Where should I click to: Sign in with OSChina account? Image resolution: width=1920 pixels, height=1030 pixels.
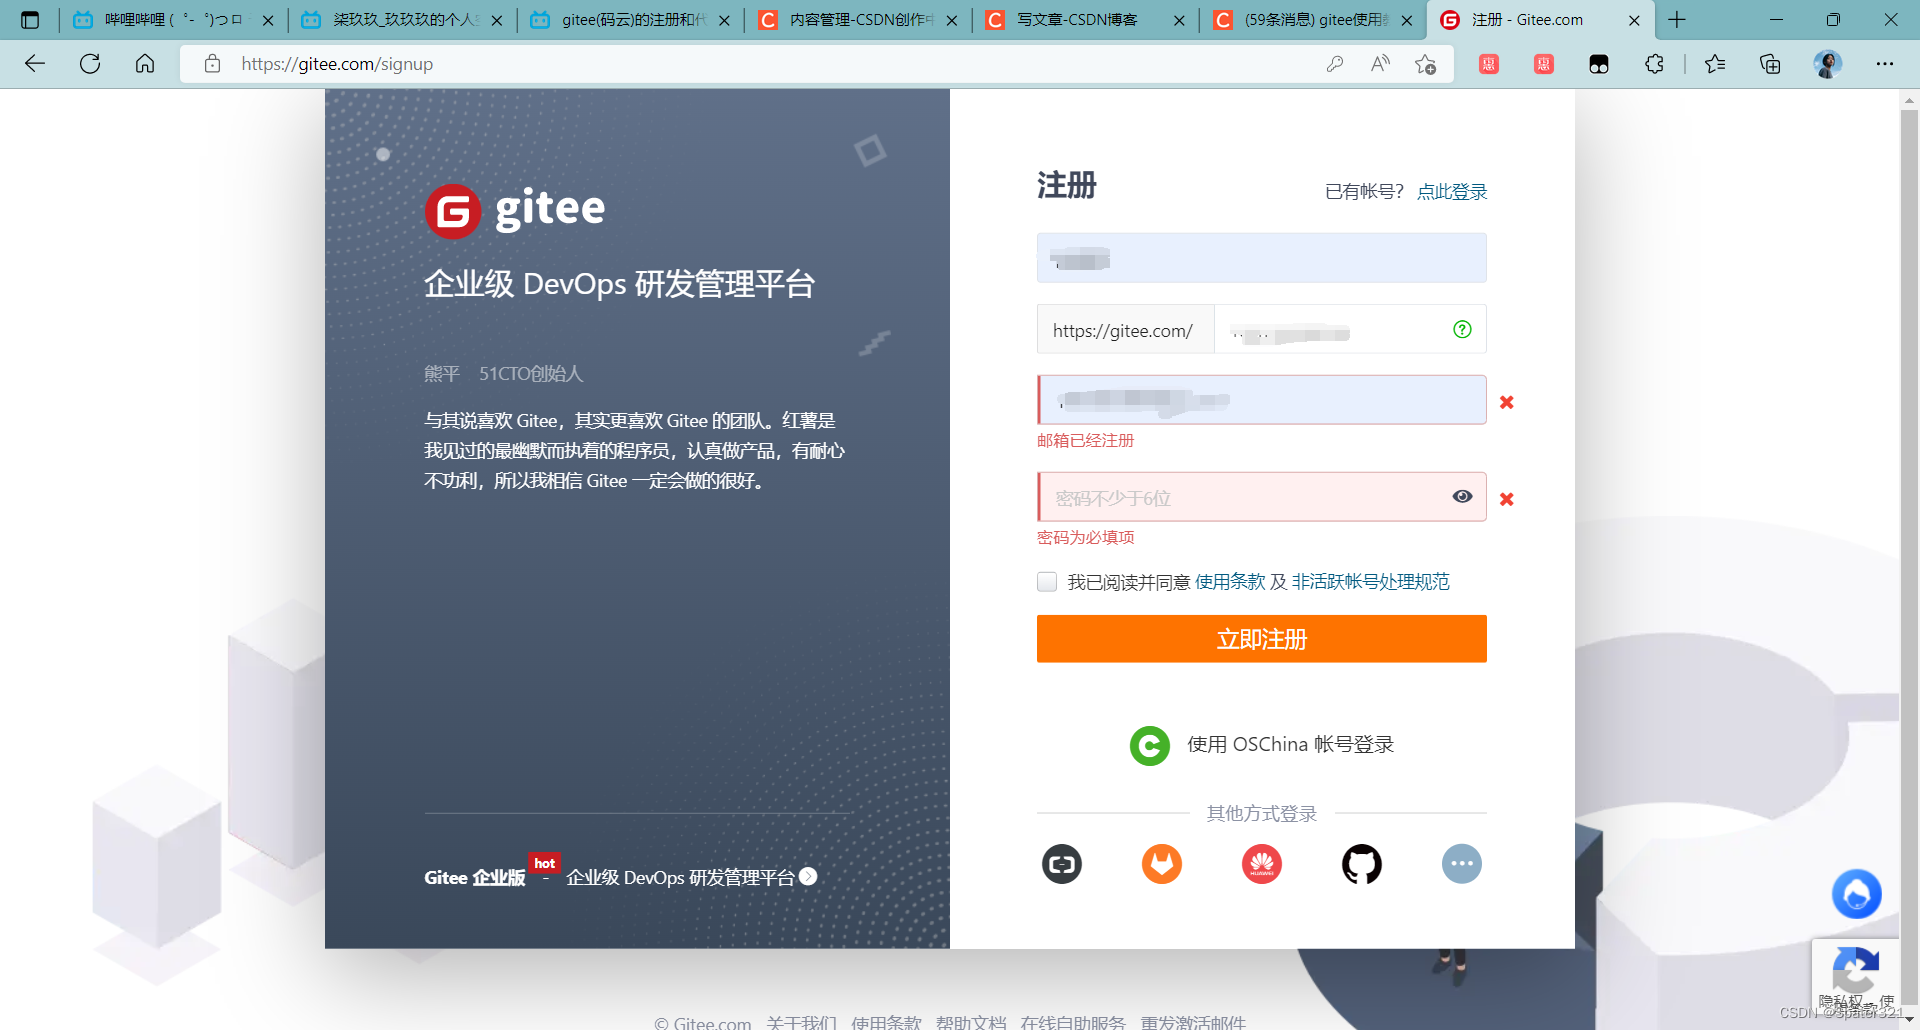pyautogui.click(x=1262, y=745)
